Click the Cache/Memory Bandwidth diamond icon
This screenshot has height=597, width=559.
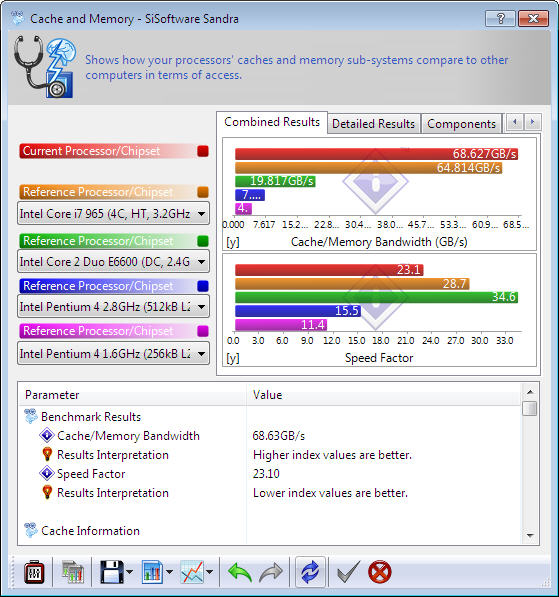click(x=47, y=435)
